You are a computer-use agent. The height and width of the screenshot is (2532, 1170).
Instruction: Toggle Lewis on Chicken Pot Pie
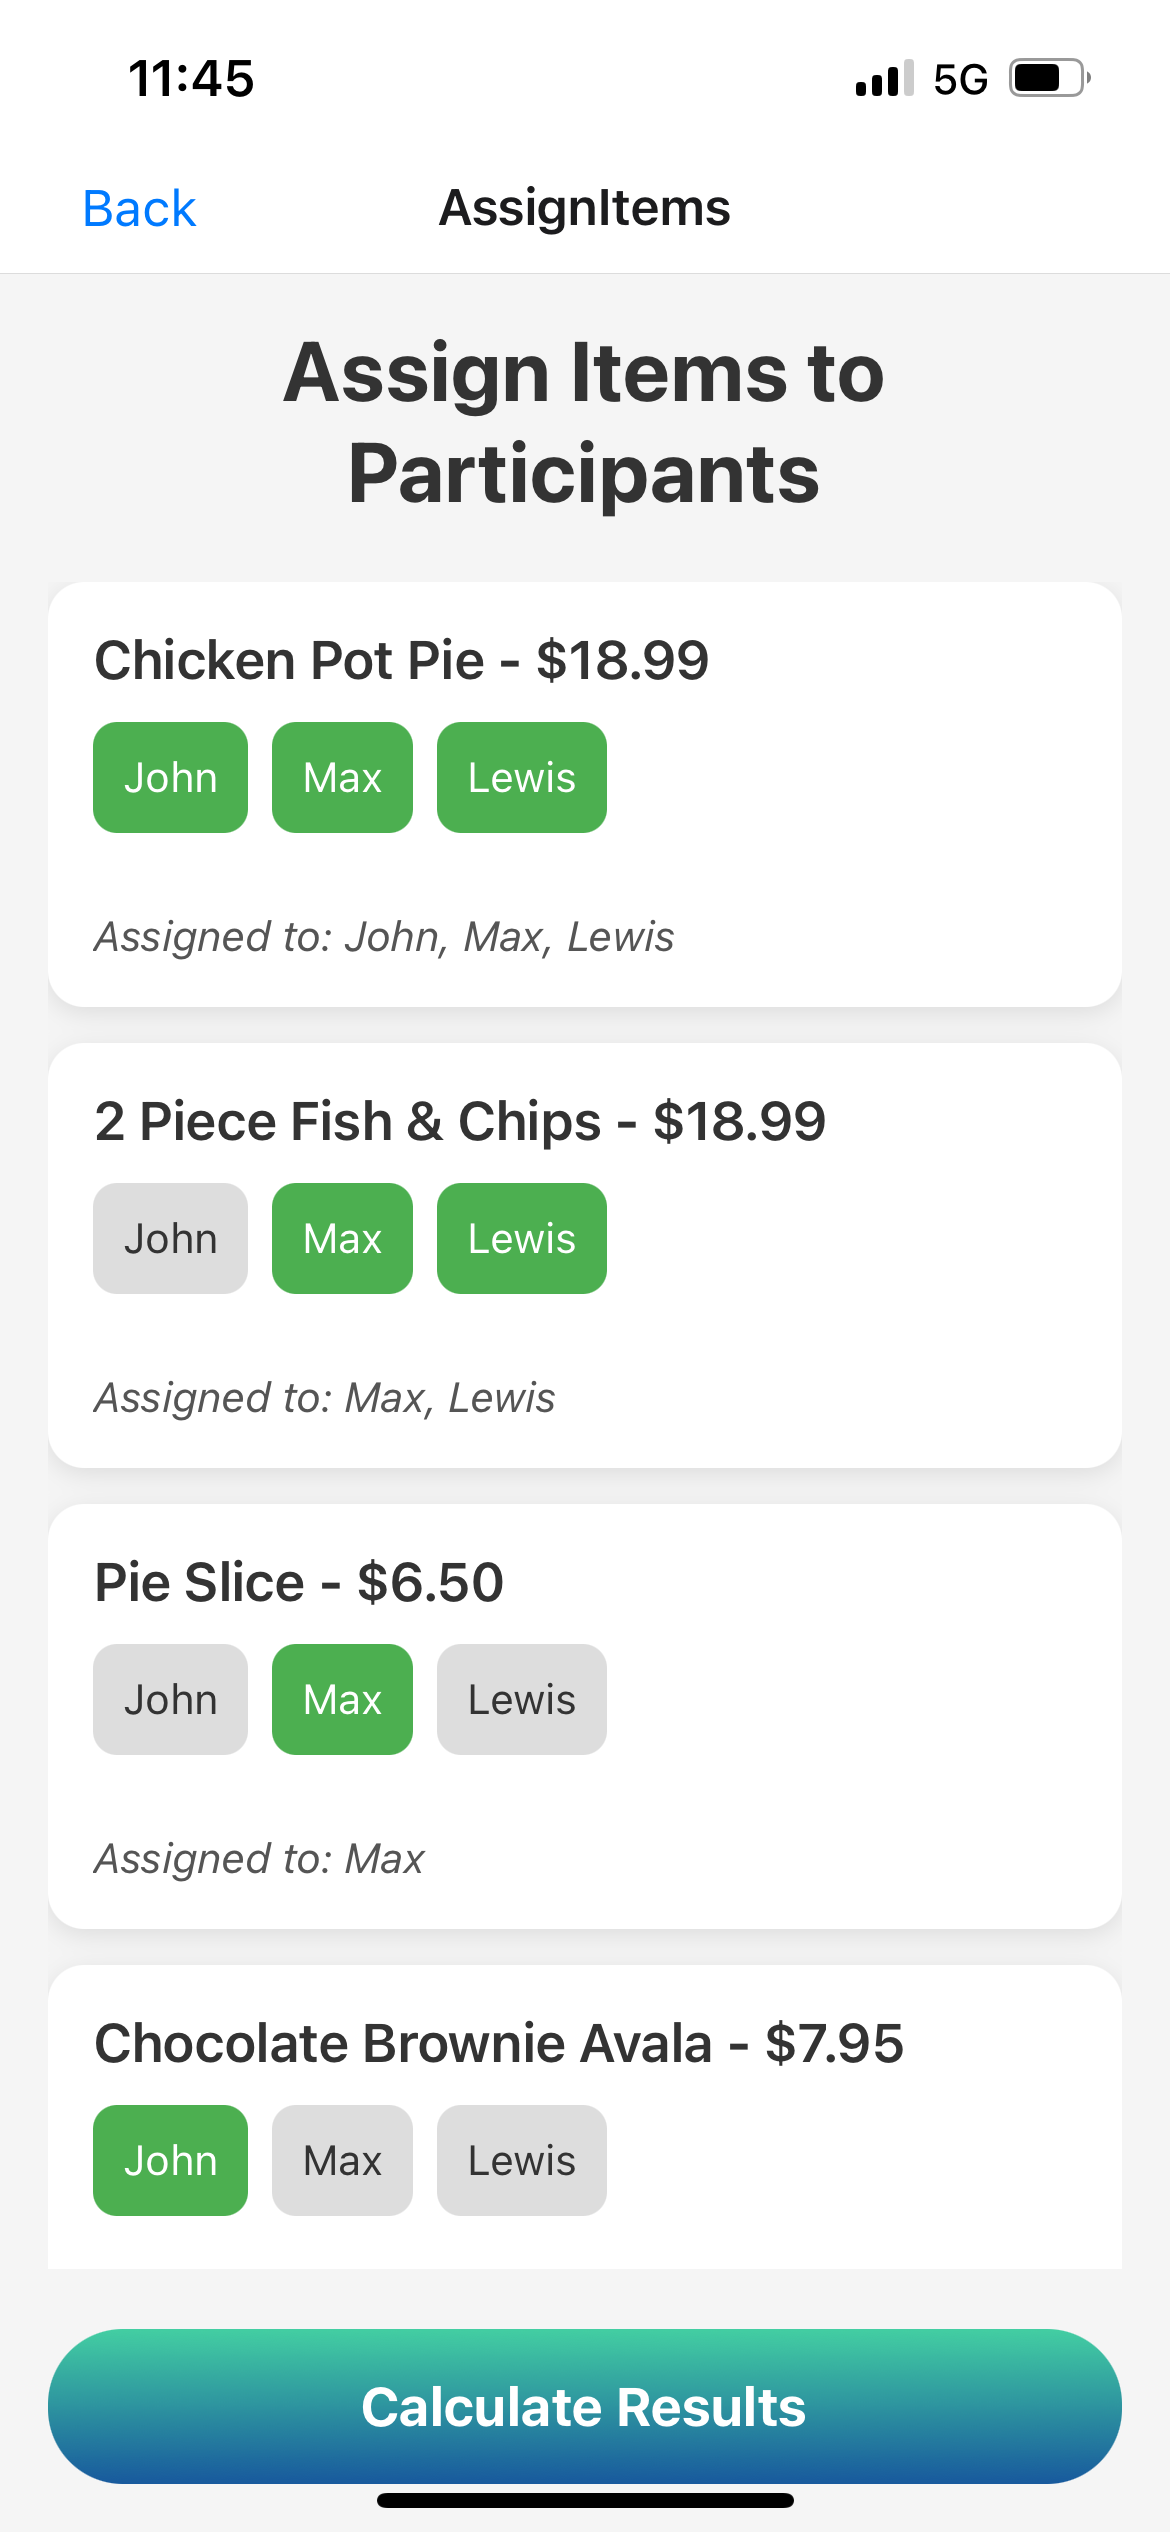click(522, 777)
